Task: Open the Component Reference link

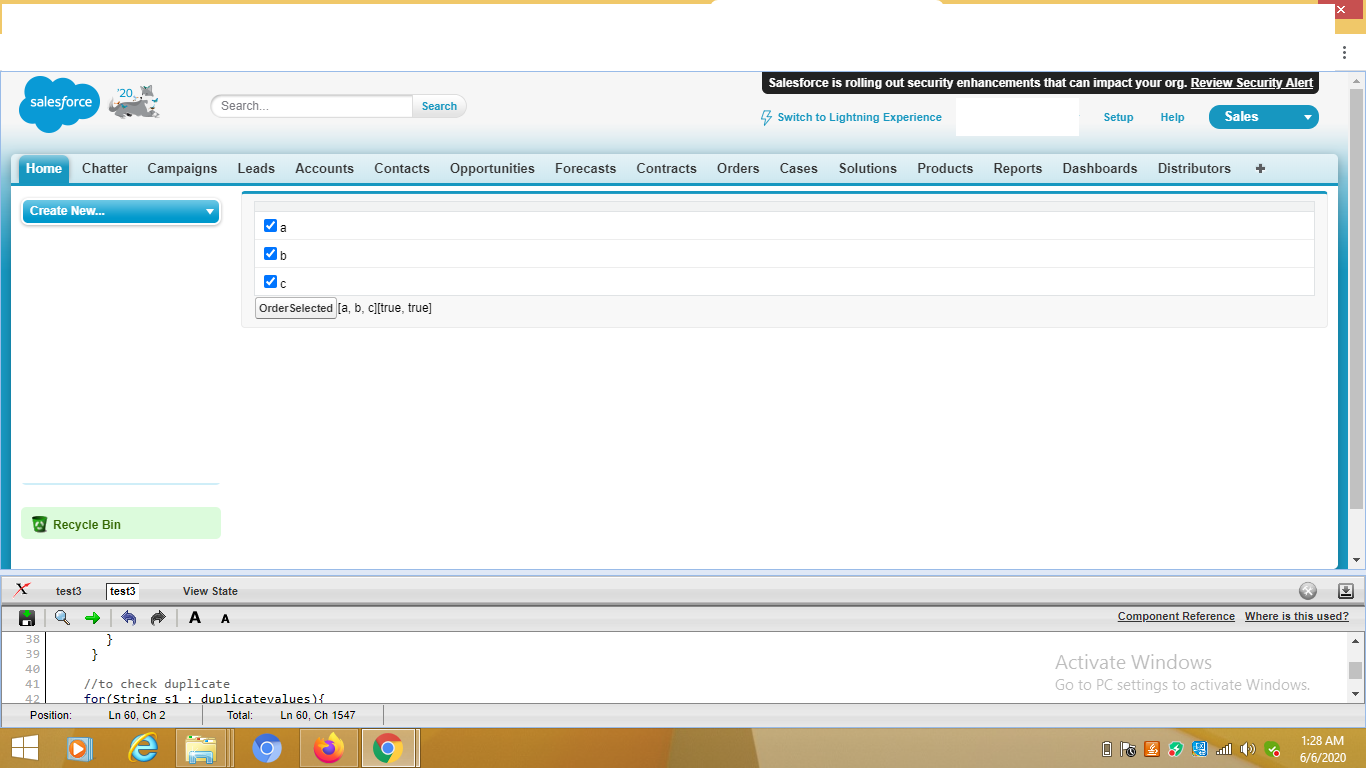Action: [1176, 616]
